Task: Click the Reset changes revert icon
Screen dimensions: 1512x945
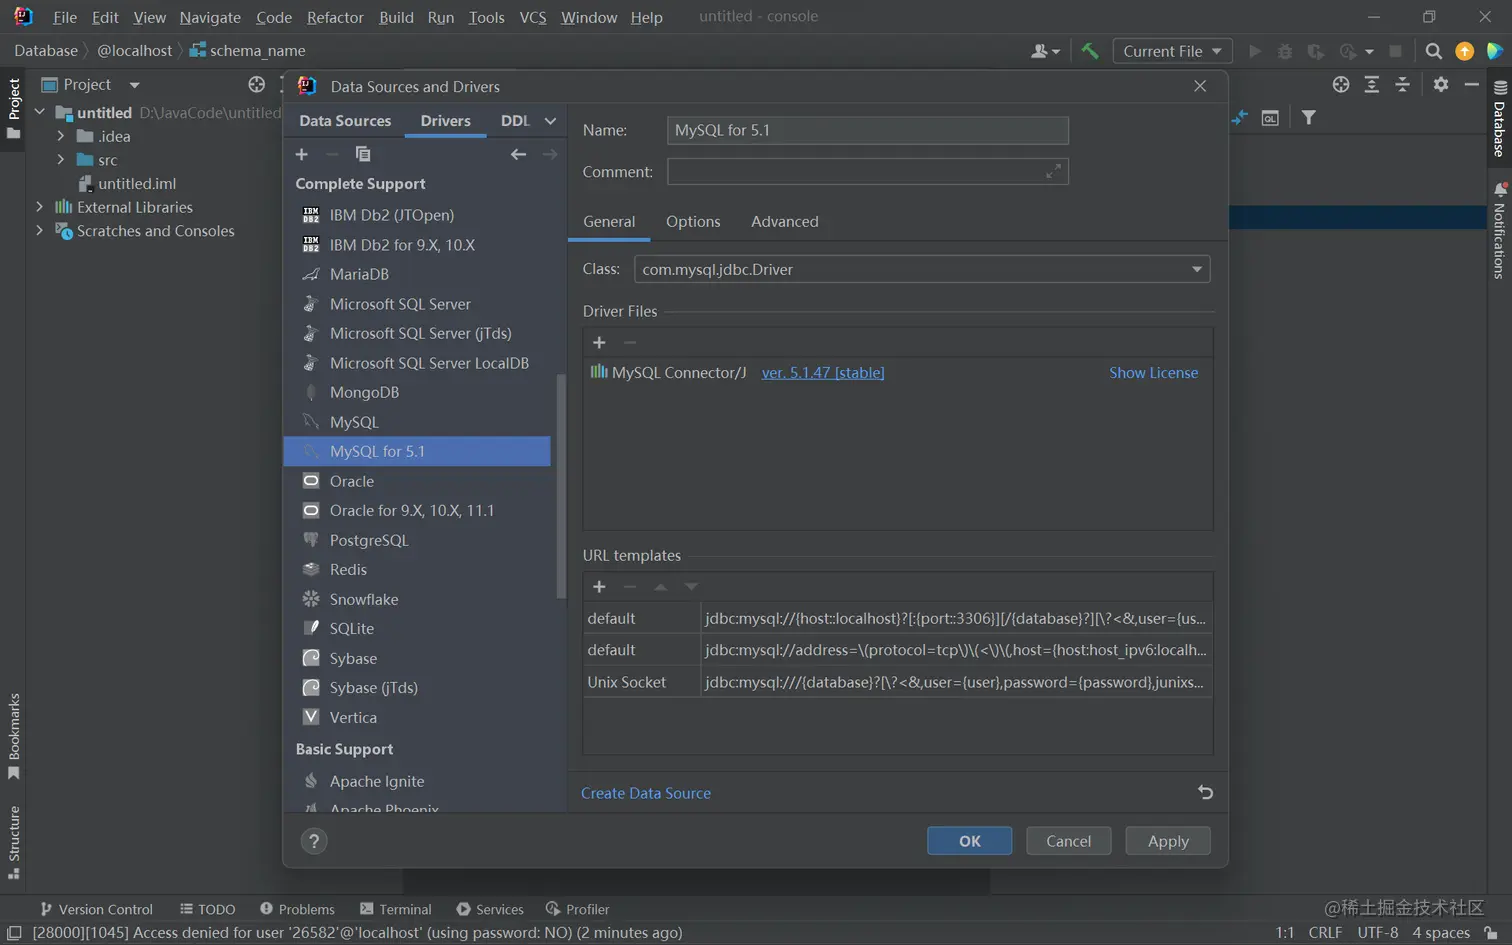Action: (x=1205, y=792)
